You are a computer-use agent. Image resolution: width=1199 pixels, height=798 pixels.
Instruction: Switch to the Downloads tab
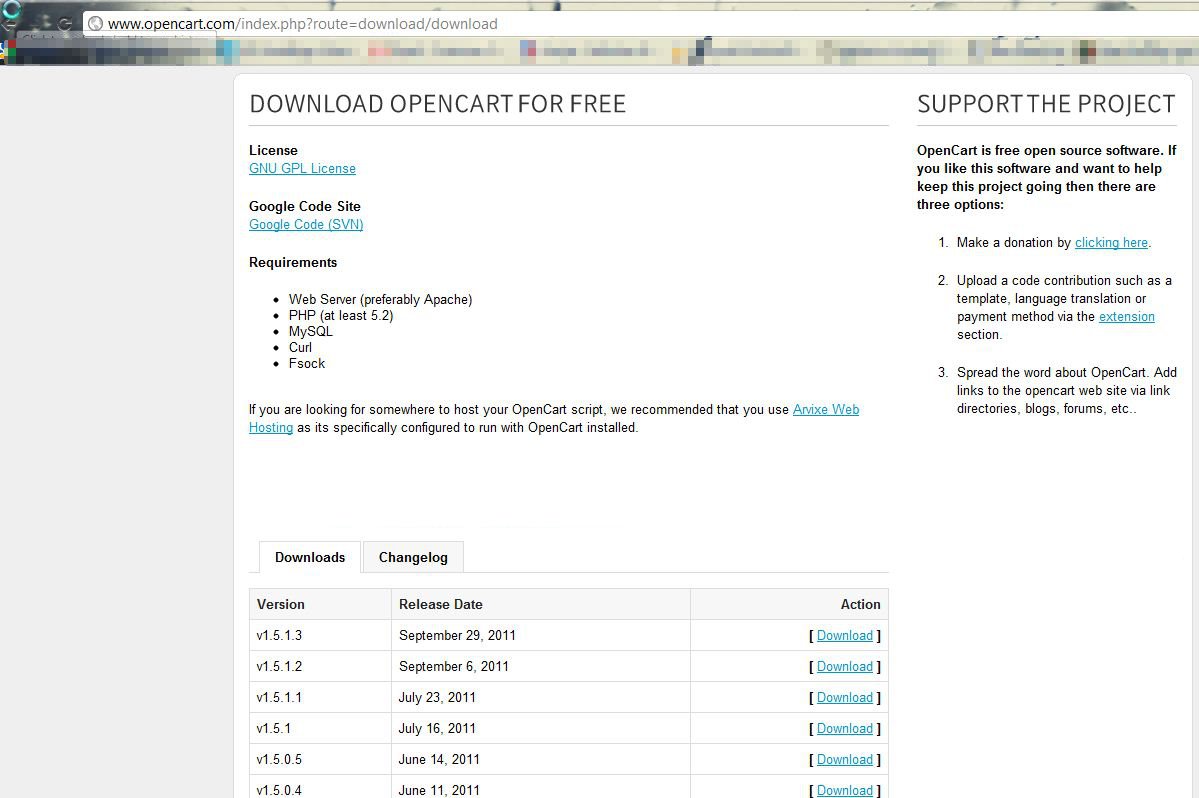pos(310,557)
